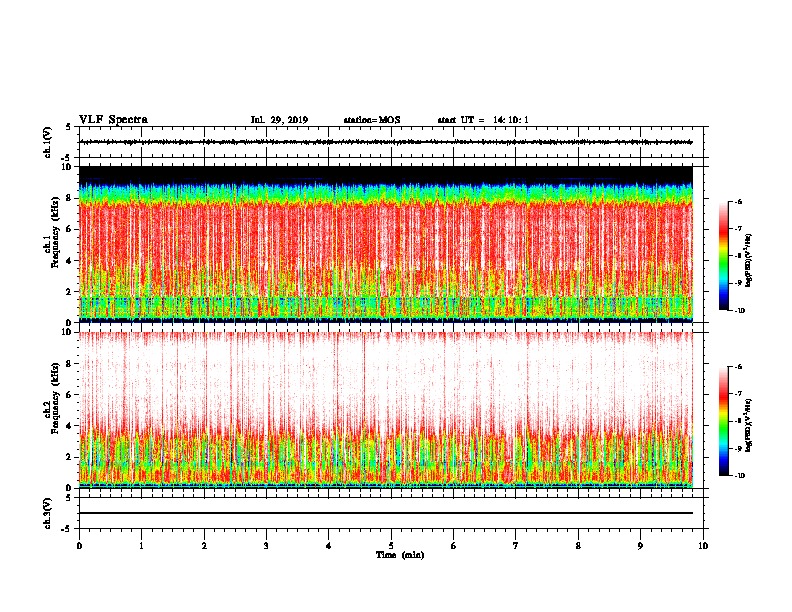Image resolution: width=792 pixels, height=612 pixels.
Task: Click the black band at top of ch.1 spectrogram
Action: tap(386, 173)
